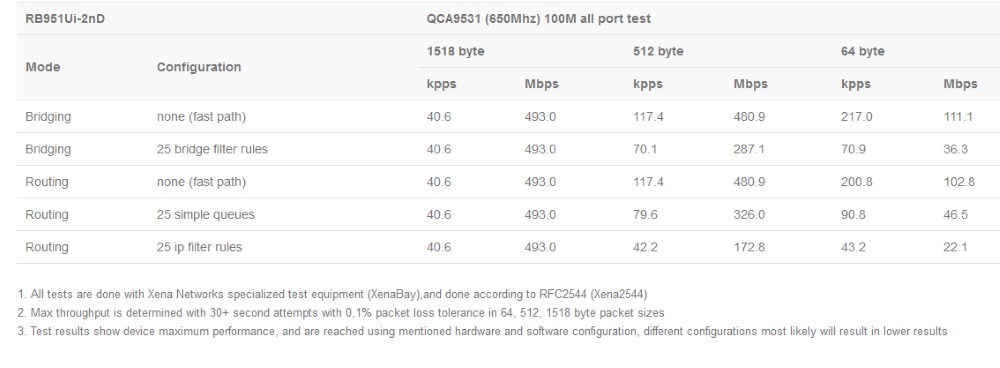The width and height of the screenshot is (1000, 368).
Task: Click the RB951Ui-2nD table title
Action: click(x=65, y=18)
